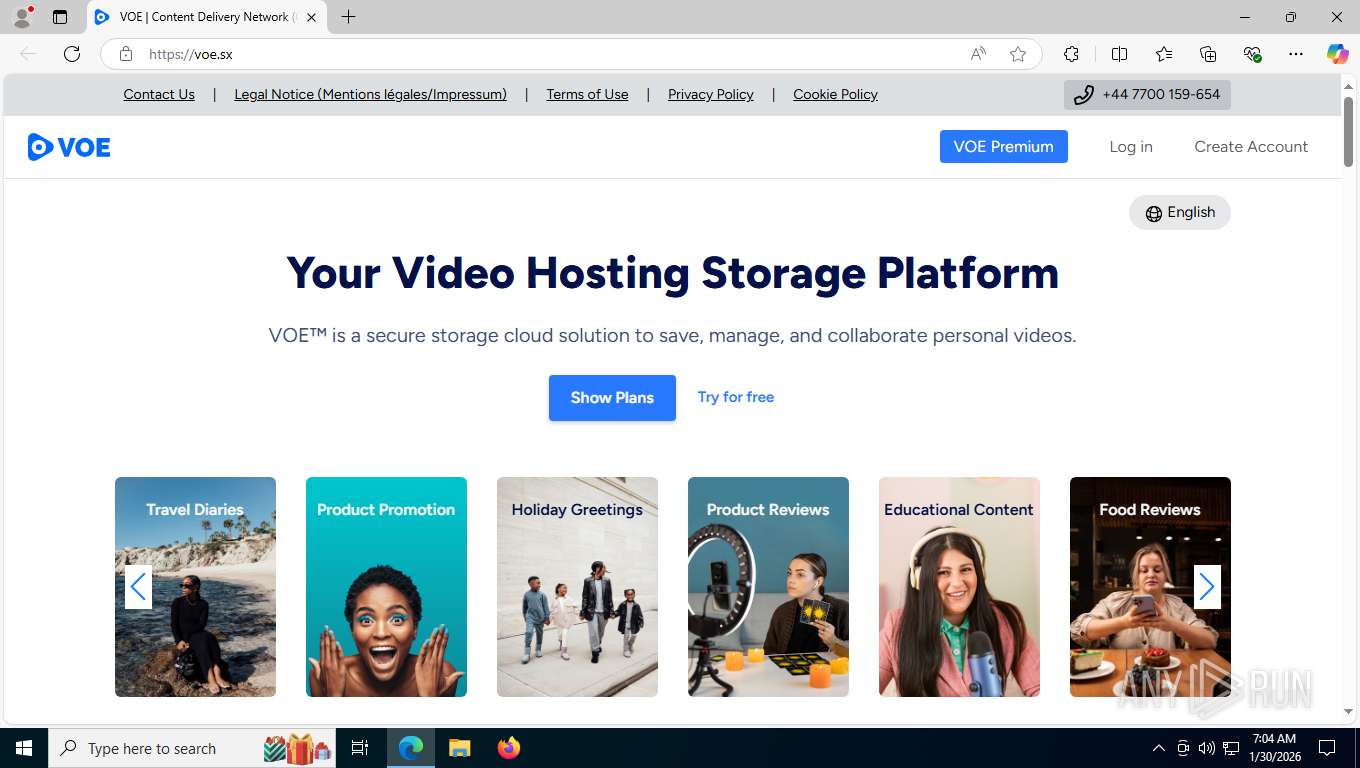Open the Product Promotion card
Viewport: 1360px width, 768px height.
click(386, 587)
